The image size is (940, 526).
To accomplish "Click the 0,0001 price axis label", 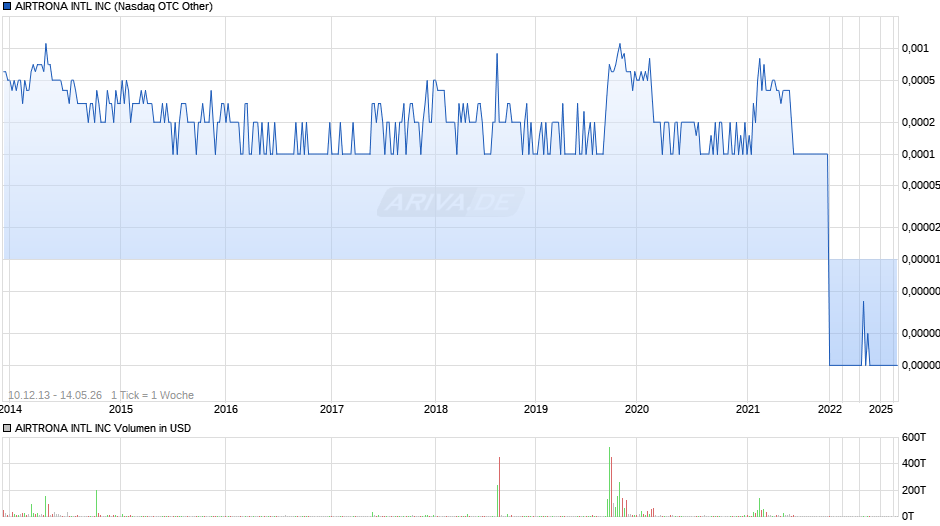I will coord(918,154).
